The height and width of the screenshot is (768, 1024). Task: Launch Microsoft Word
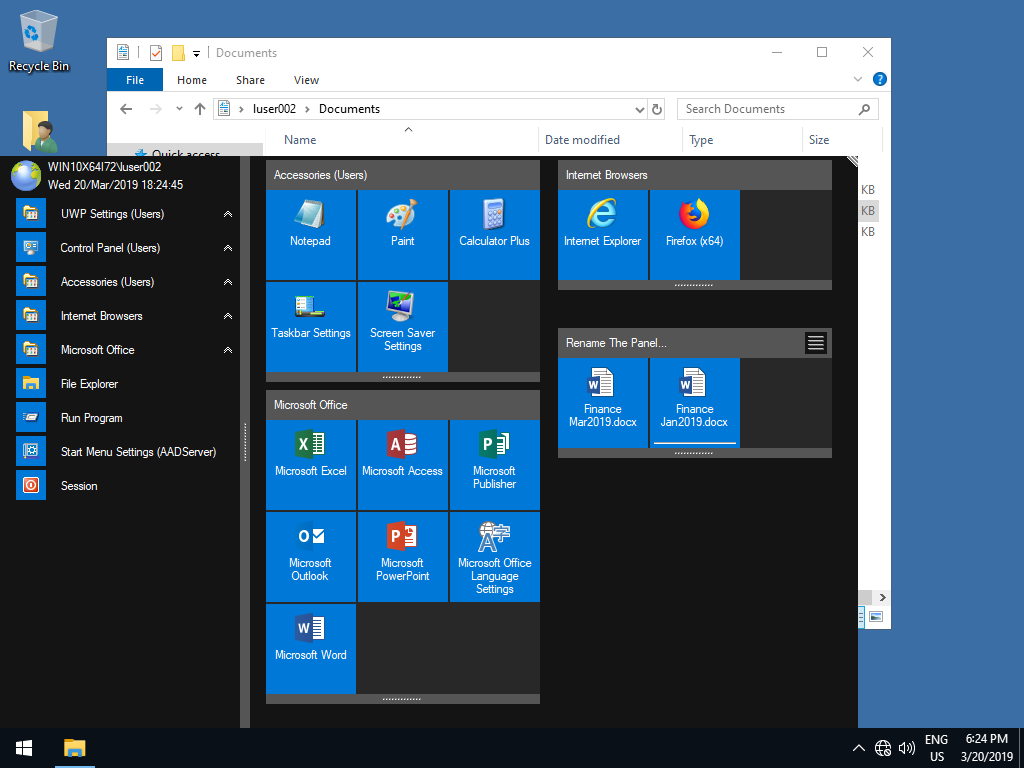(x=310, y=645)
